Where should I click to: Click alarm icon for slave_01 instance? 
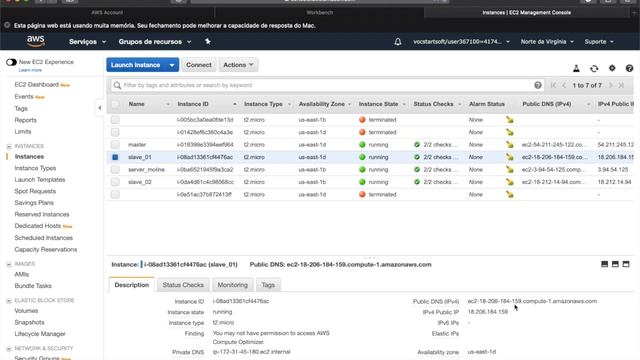click(510, 157)
